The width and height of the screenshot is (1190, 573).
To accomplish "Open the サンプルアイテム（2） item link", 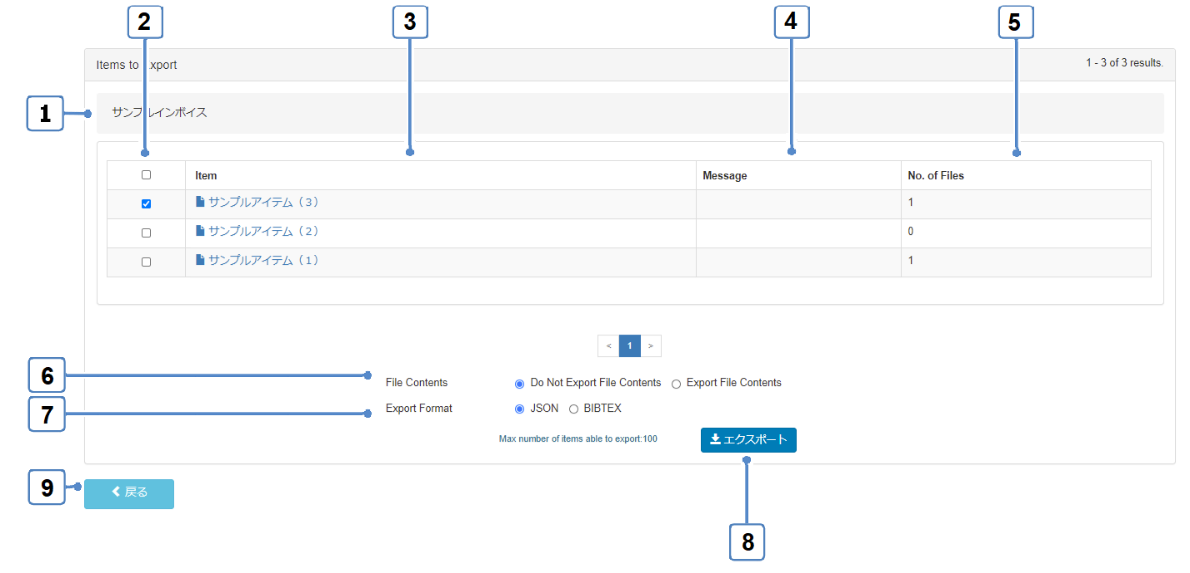I will 263,231.
